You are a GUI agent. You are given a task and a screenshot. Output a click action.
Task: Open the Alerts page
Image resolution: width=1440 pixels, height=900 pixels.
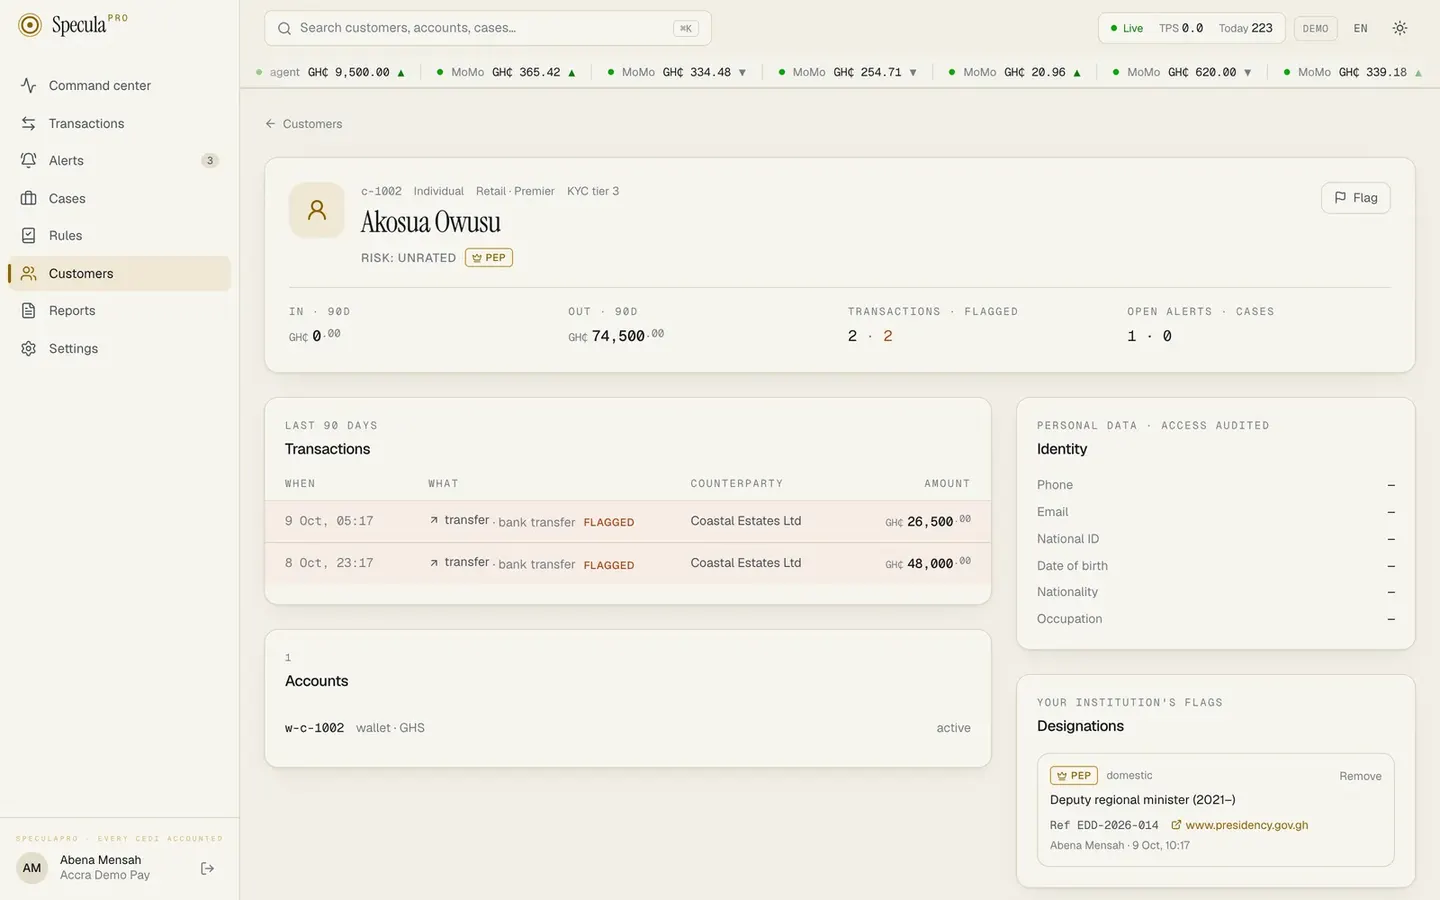(120, 161)
